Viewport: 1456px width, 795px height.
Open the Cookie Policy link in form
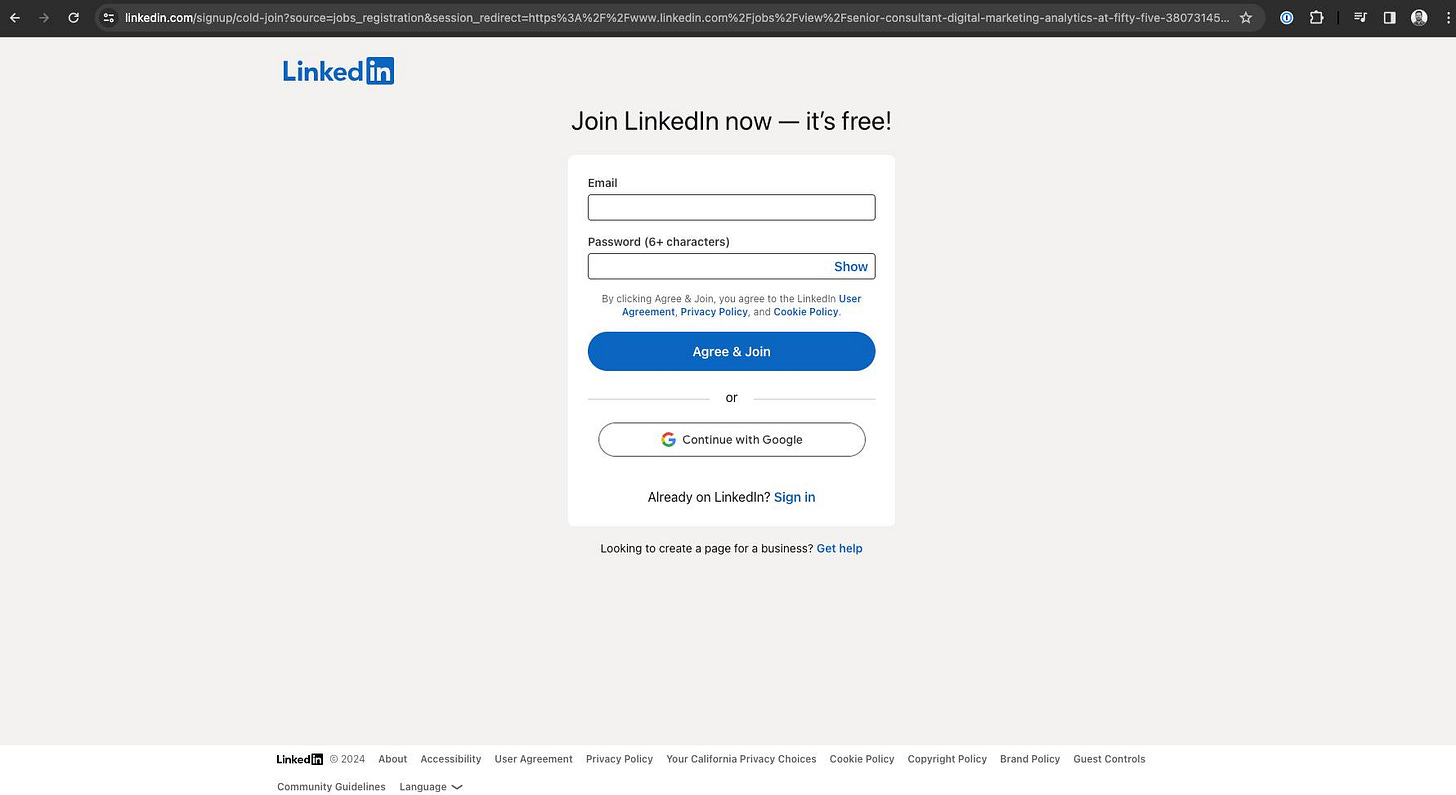pos(806,312)
